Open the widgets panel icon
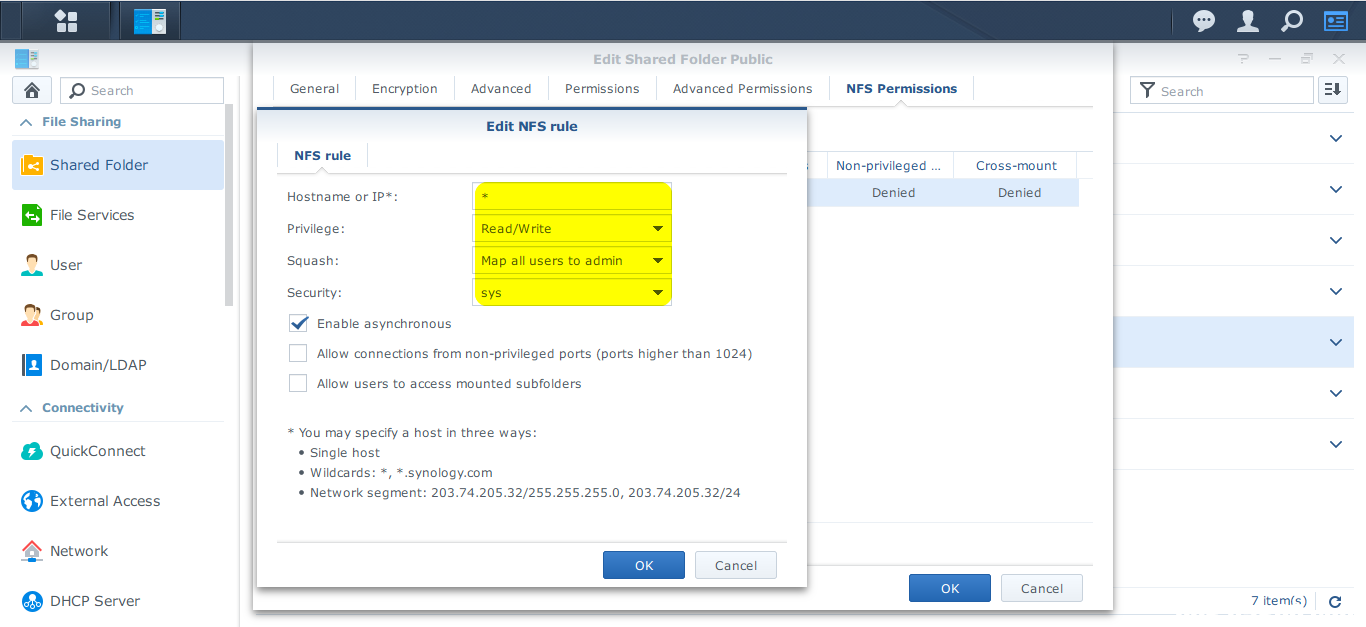This screenshot has height=627, width=1366. pyautogui.click(x=1335, y=20)
